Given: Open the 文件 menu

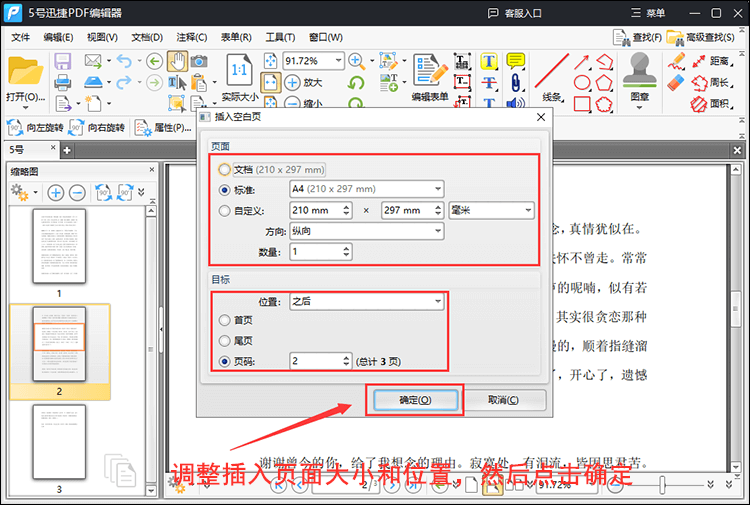Looking at the screenshot, I should 21,37.
